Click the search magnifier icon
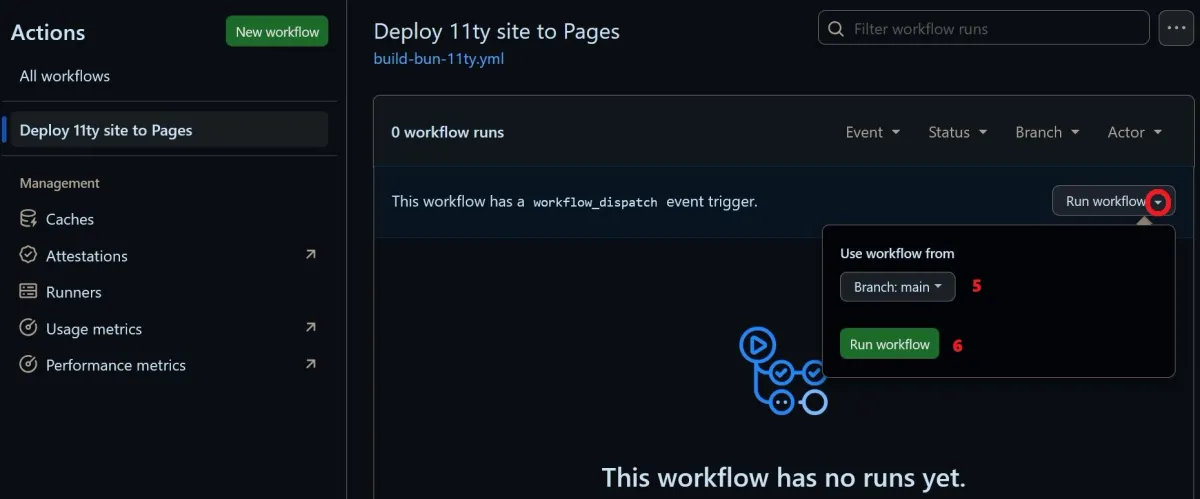 (836, 29)
